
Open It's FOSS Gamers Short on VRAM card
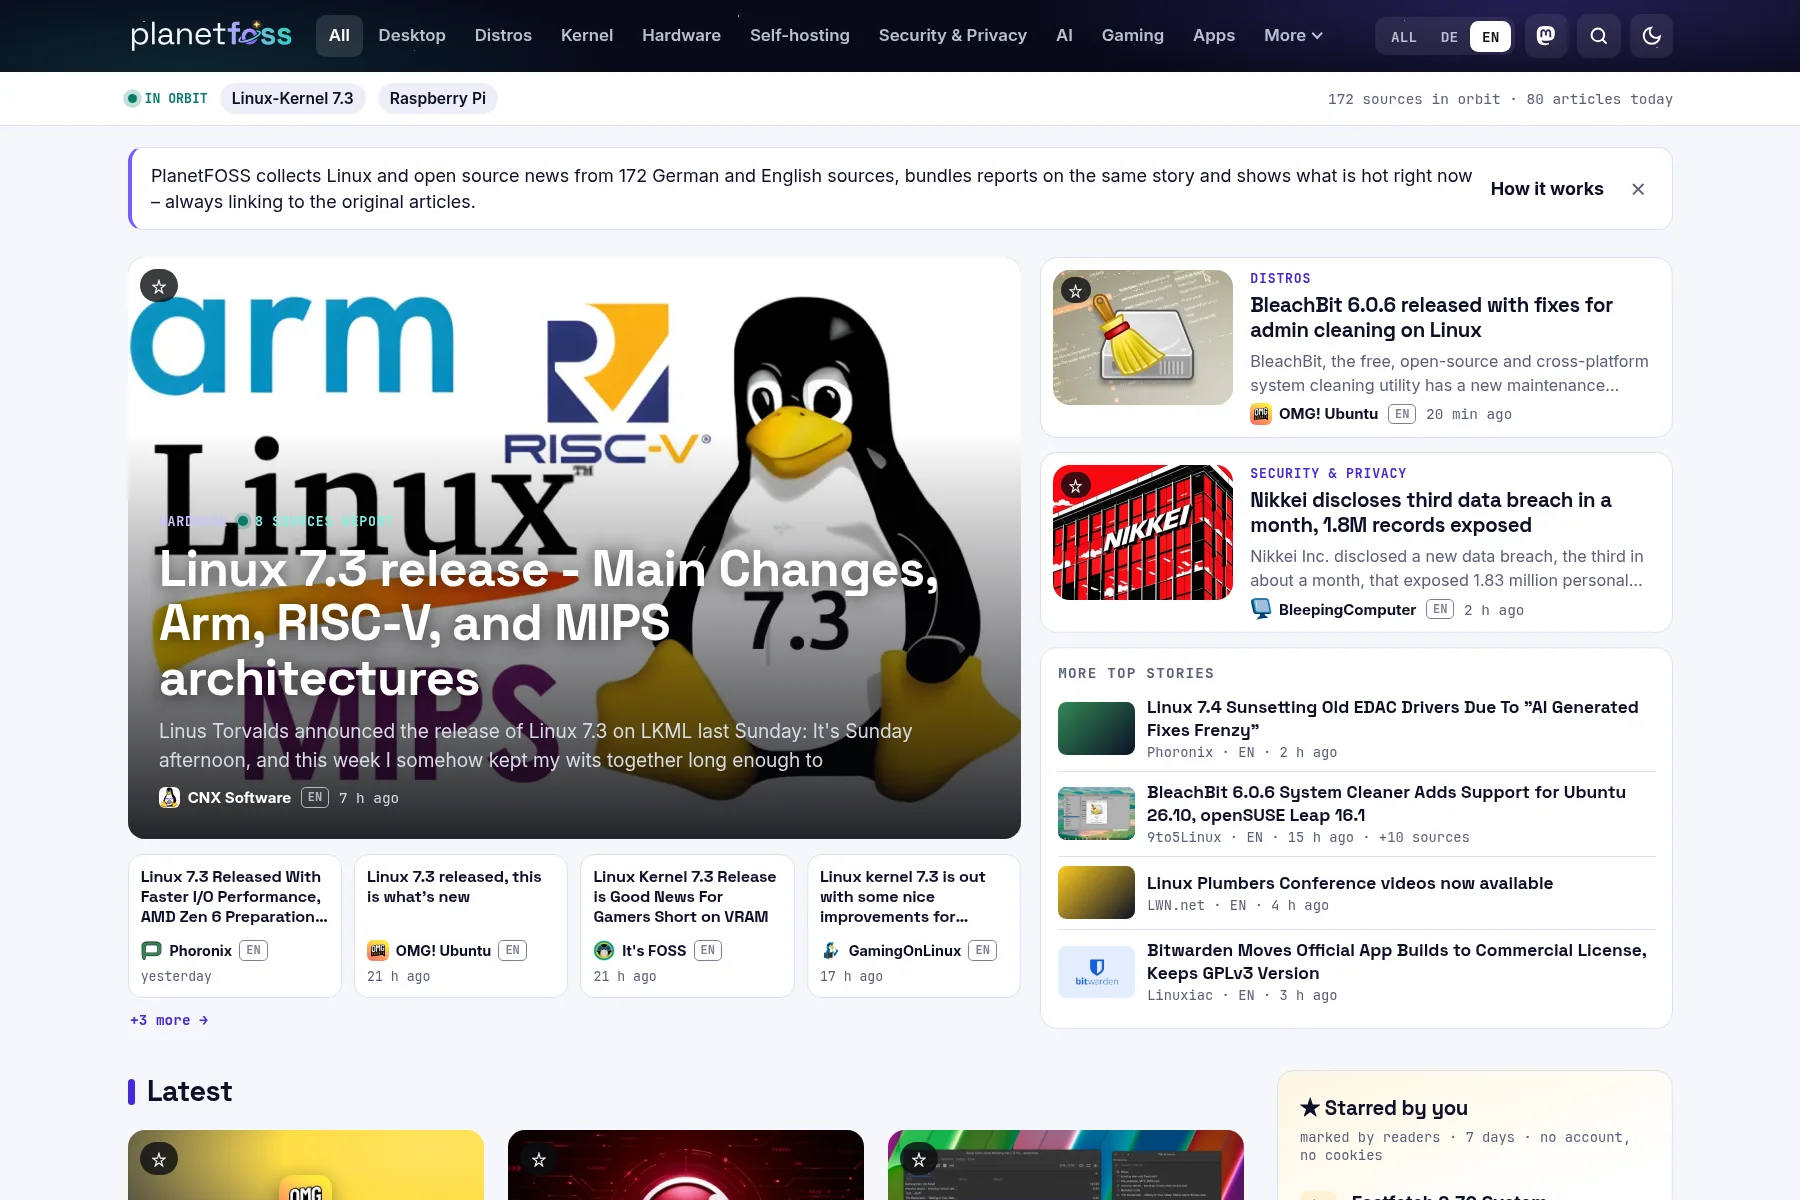pos(687,926)
